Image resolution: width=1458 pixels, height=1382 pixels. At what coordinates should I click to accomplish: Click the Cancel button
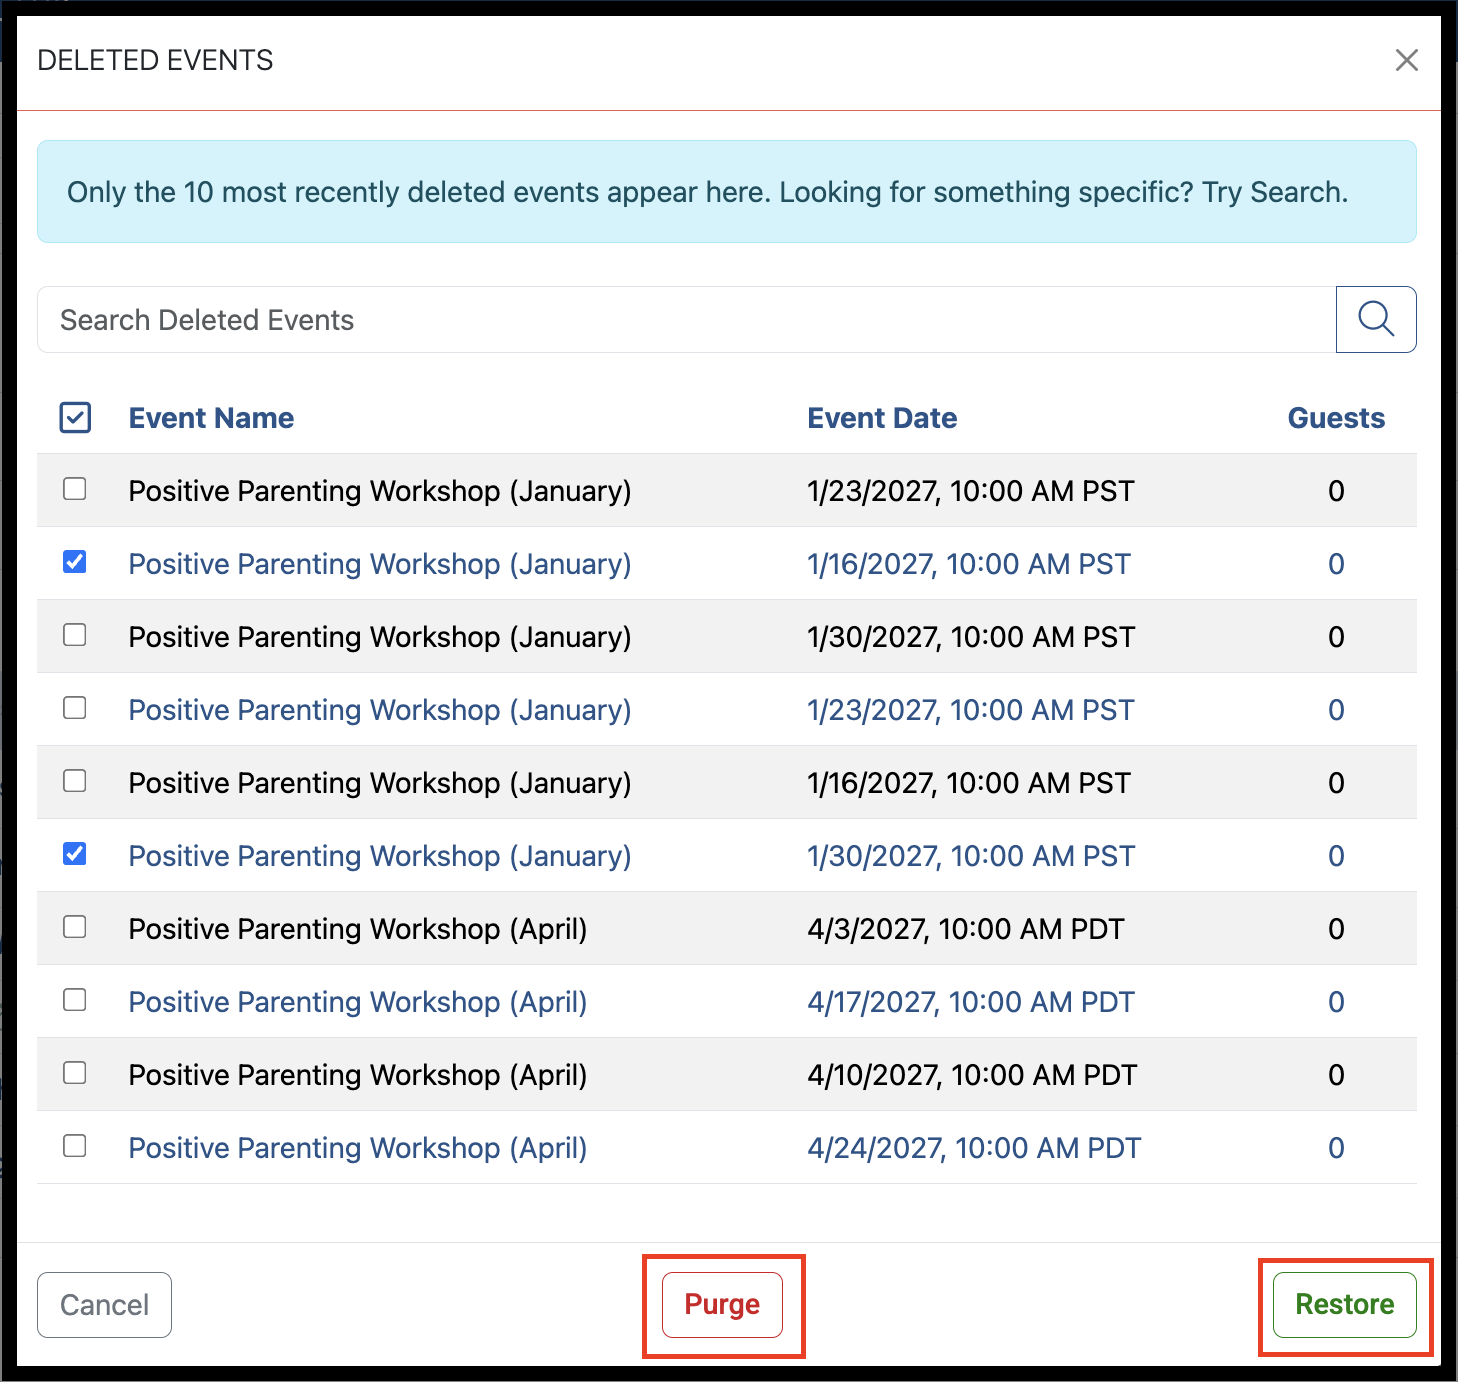coord(104,1305)
